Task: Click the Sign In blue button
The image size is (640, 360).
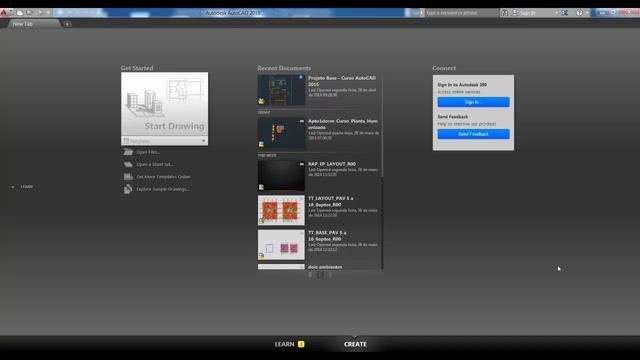Action: pyautogui.click(x=473, y=102)
